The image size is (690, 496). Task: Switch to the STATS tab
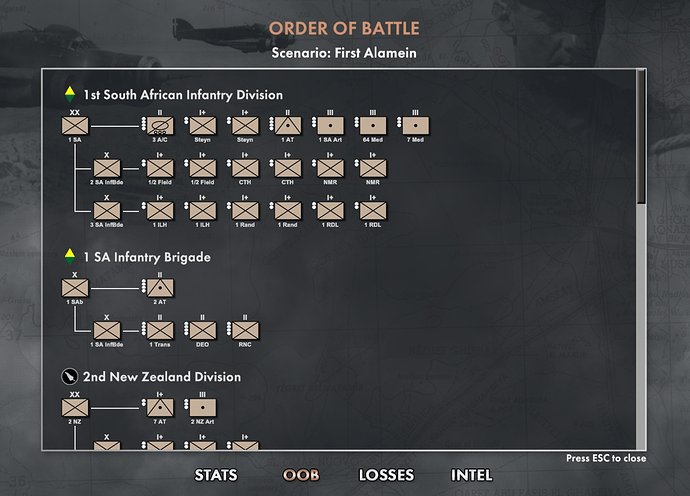(216, 476)
